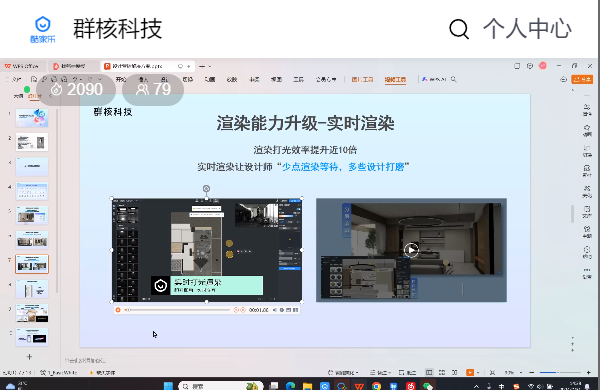The image size is (600, 390).
Task: Select the last visible slide thumbnail
Action: [x=32, y=337]
